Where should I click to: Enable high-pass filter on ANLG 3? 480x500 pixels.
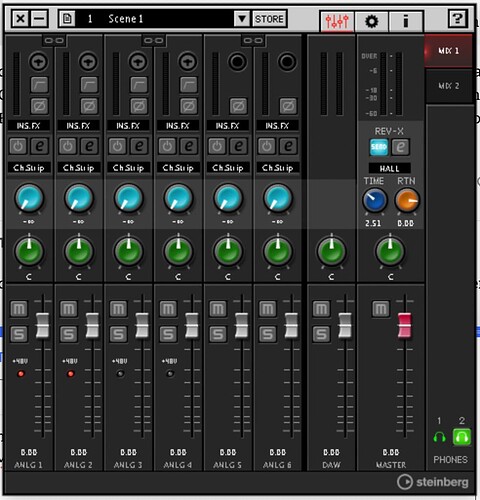click(x=139, y=84)
